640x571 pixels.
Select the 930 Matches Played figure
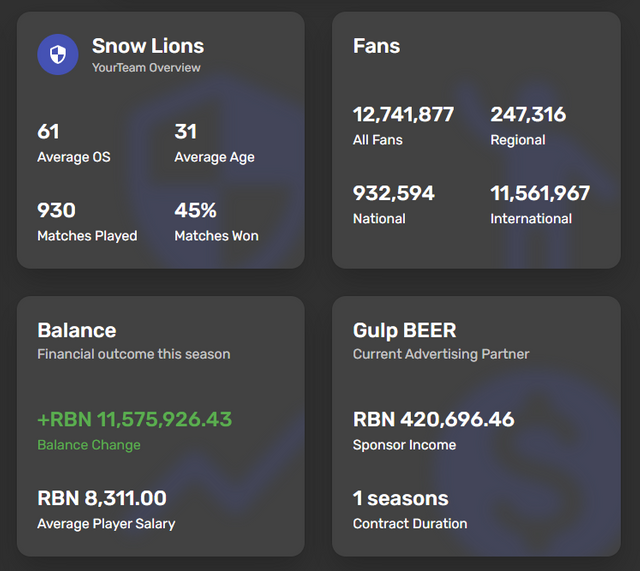point(56,210)
